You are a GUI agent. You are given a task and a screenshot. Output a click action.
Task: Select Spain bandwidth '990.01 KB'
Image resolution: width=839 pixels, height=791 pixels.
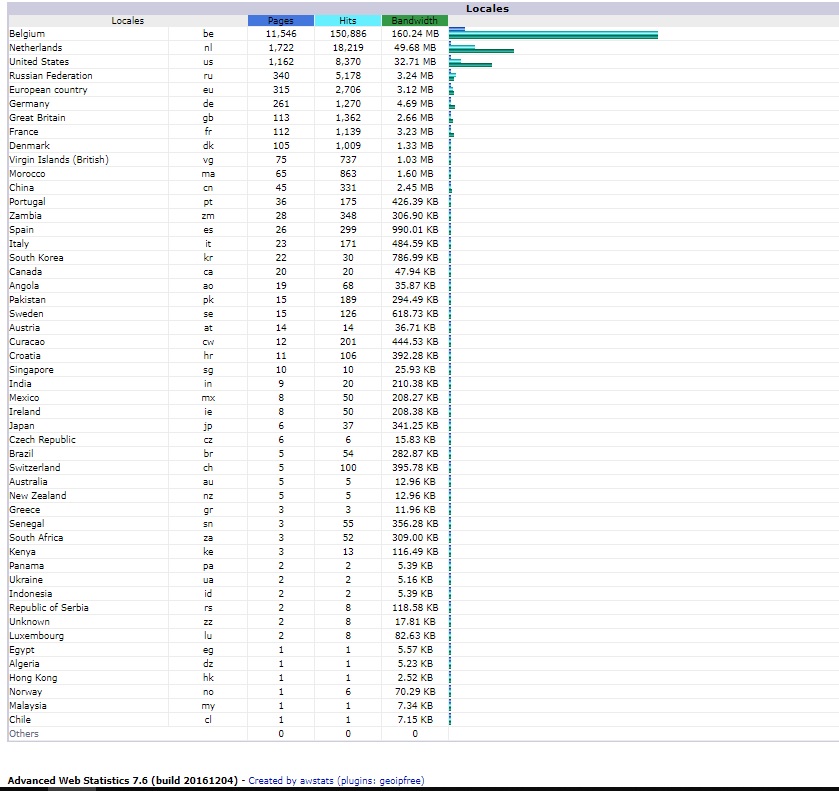415,230
